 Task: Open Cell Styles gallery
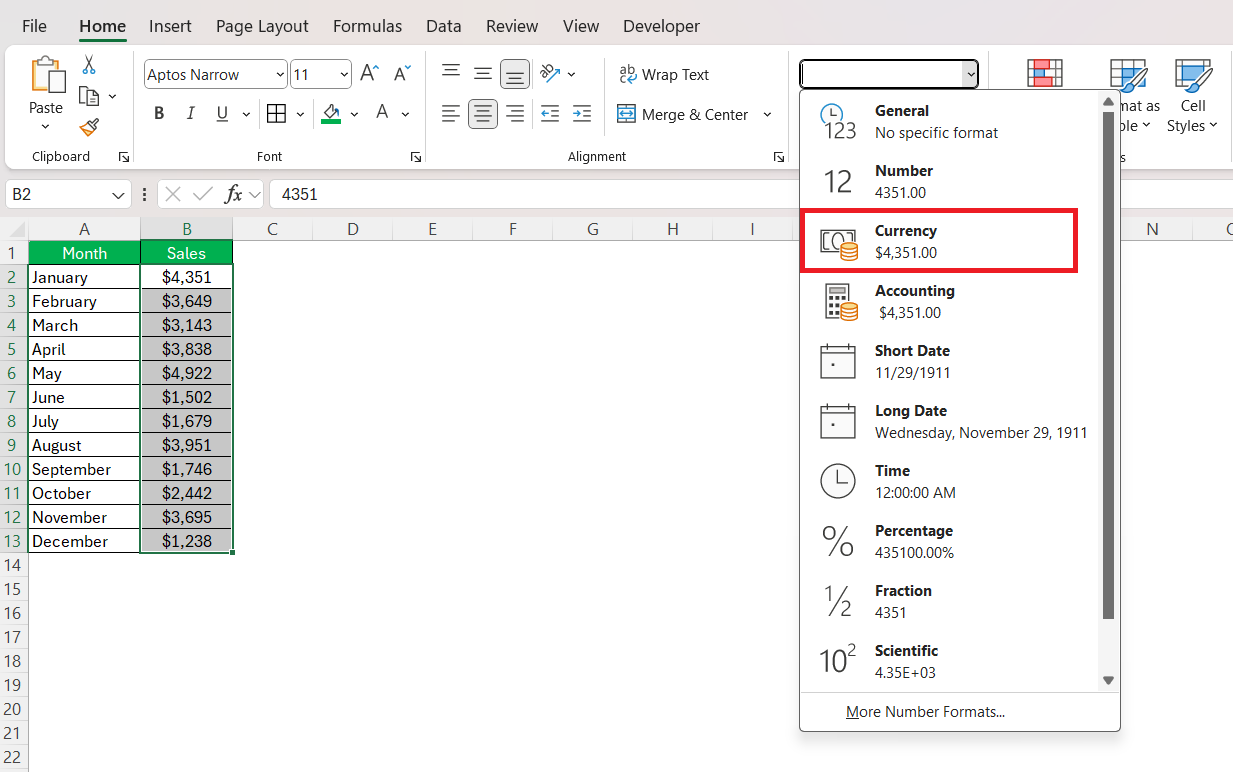[x=1193, y=95]
